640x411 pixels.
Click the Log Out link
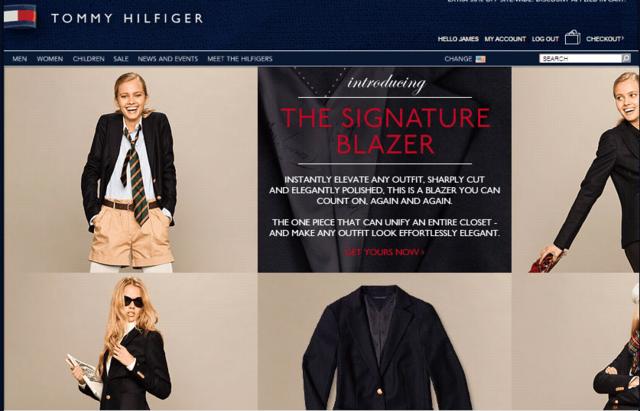(545, 39)
